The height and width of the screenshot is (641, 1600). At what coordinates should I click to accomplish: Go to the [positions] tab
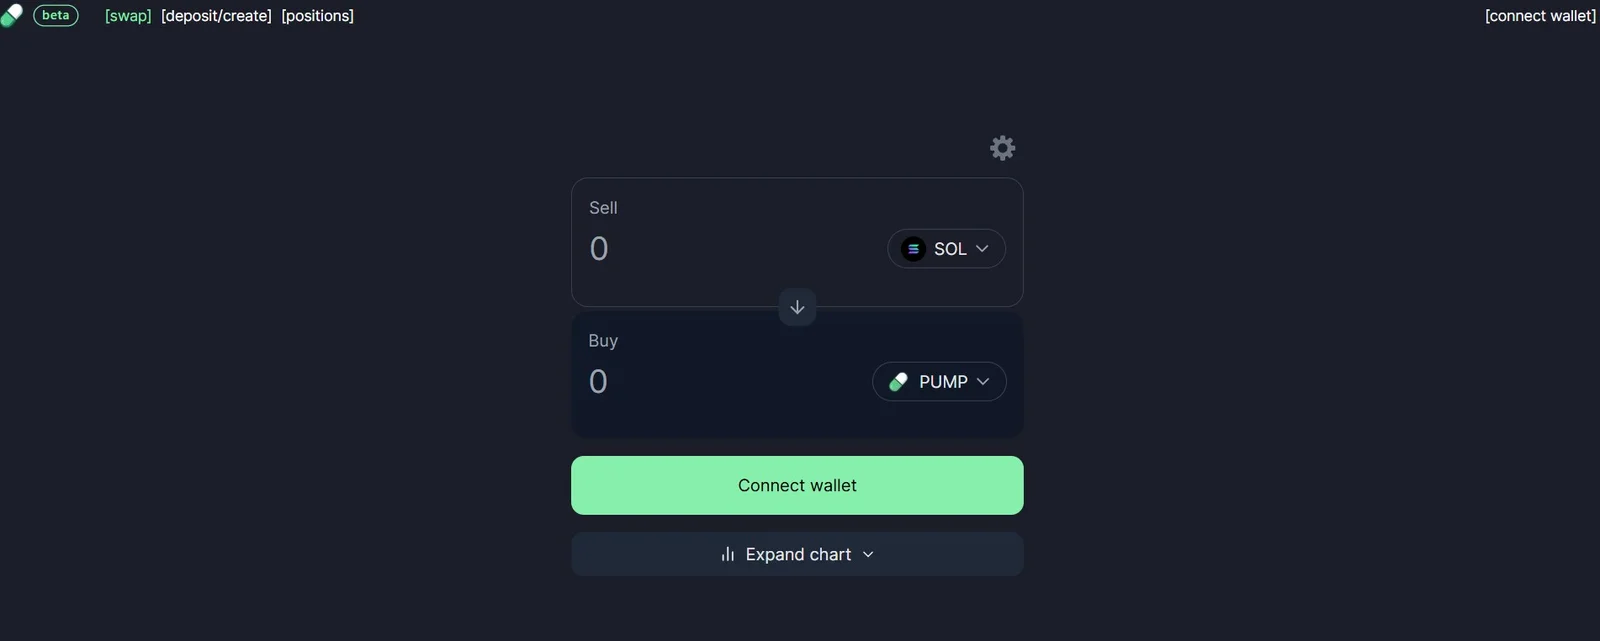(318, 16)
